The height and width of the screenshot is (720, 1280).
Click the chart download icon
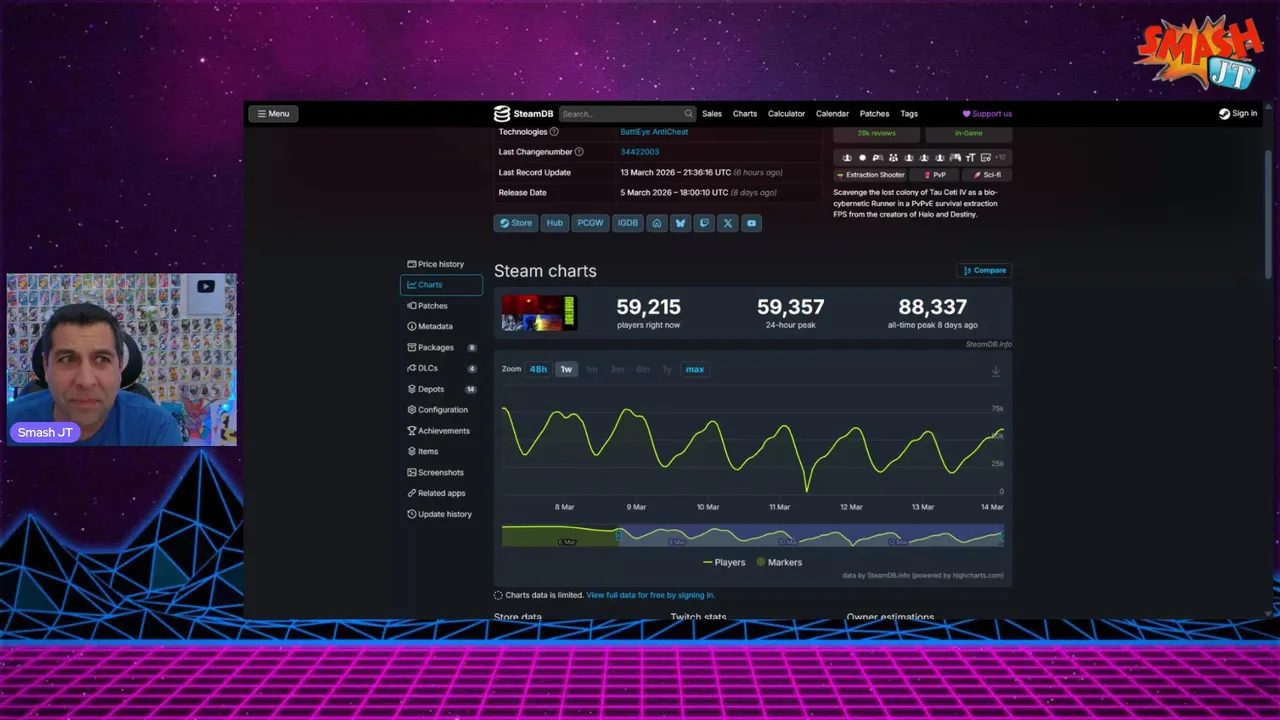point(995,371)
